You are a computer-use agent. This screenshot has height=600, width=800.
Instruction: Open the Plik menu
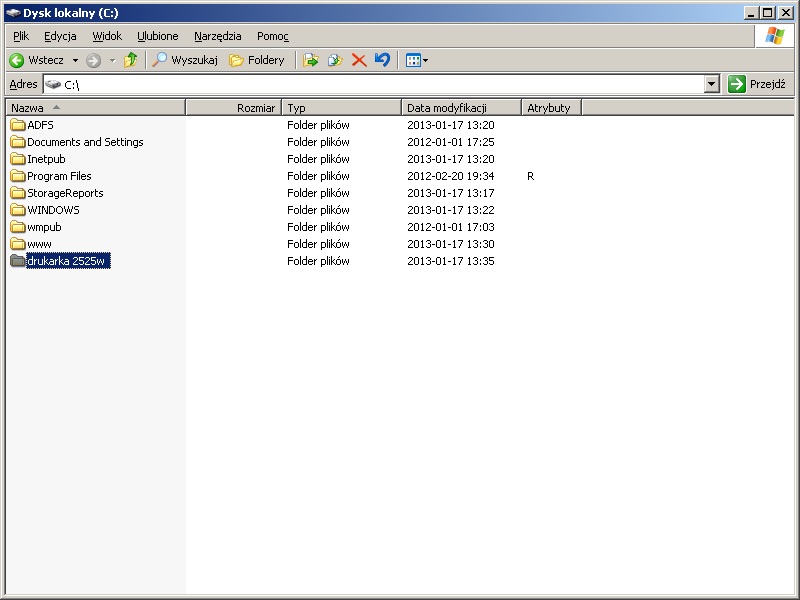pos(21,36)
